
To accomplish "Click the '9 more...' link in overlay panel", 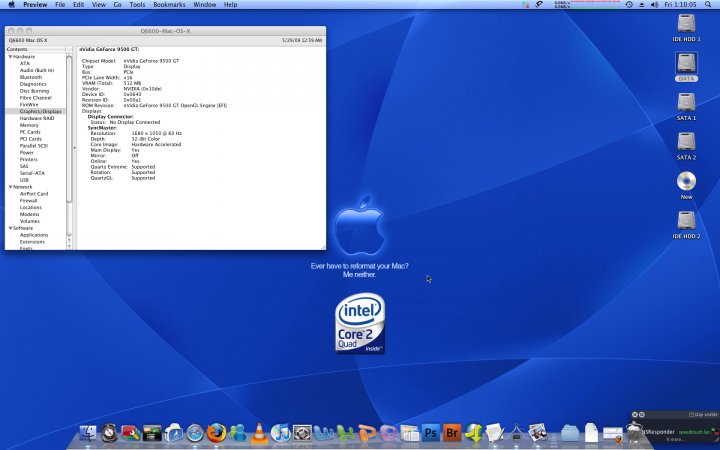I will [675, 439].
